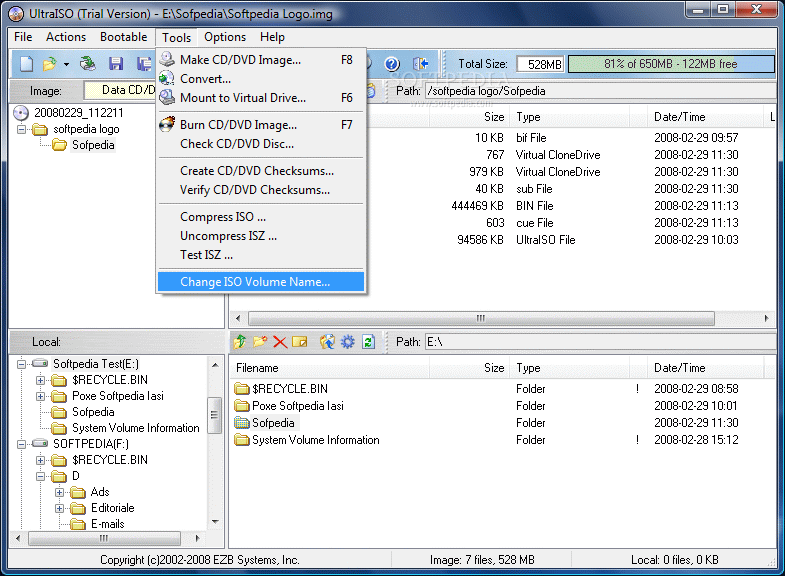Click the Burn CD/DVD Image icon
The image size is (785, 576).
(167, 124)
